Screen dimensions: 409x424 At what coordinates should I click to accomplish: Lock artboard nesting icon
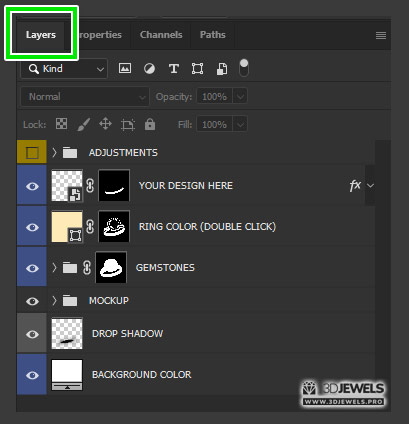(x=128, y=125)
